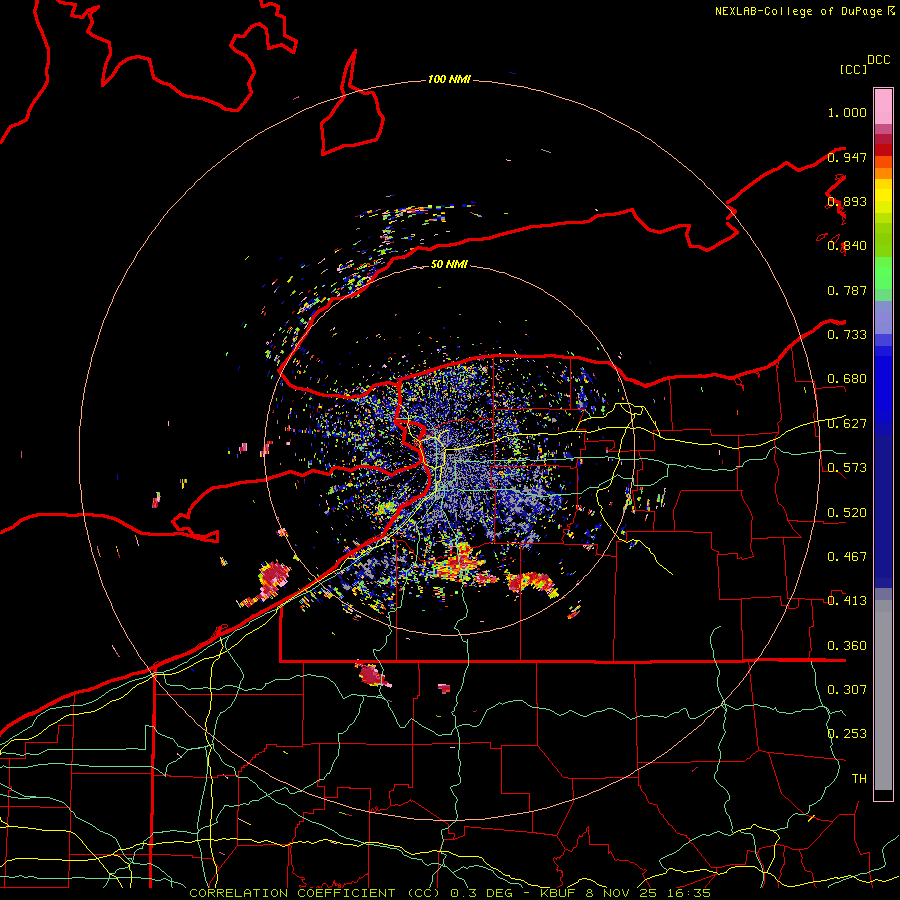Click the 0.627 value on color scale
This screenshot has width=900, height=900.
tap(847, 423)
